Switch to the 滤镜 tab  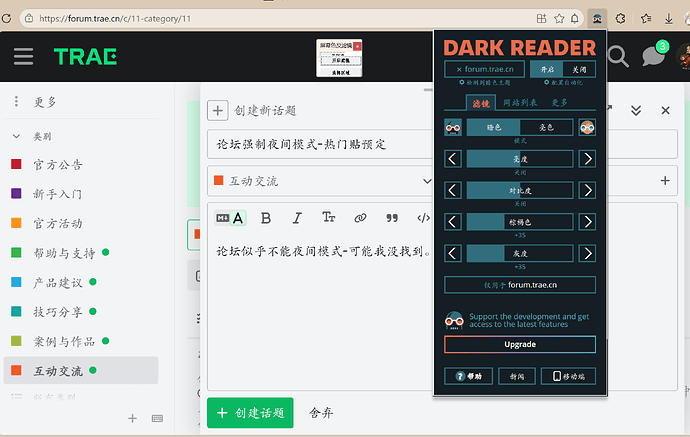[x=481, y=103]
